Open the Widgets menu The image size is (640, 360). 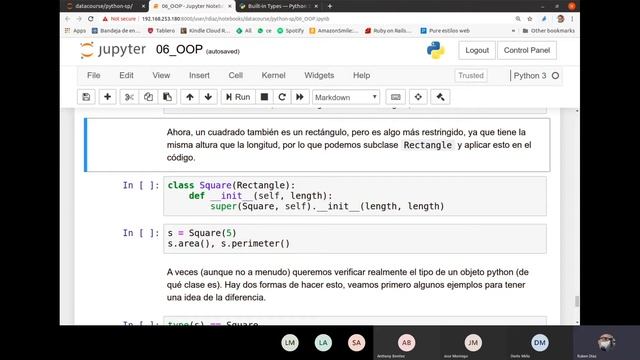[x=319, y=76]
